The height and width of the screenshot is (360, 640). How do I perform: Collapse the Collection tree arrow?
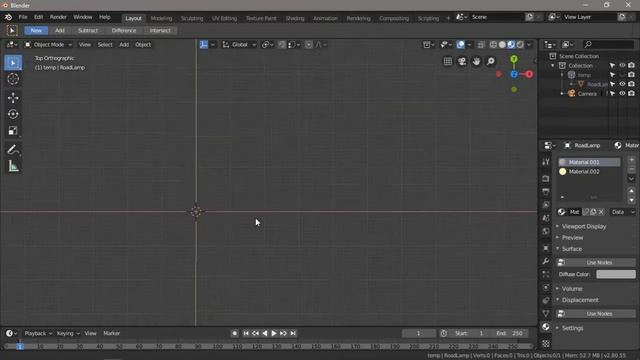coord(553,65)
